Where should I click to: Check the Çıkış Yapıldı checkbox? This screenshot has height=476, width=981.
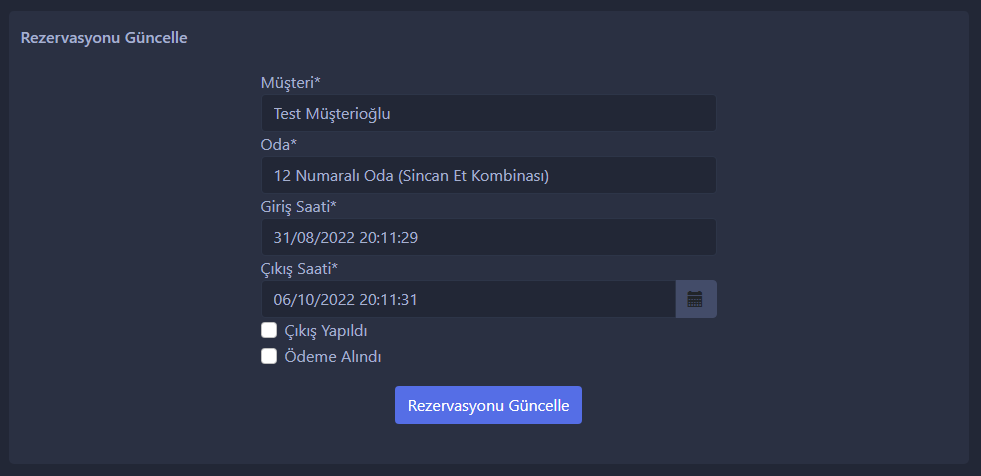click(x=269, y=330)
